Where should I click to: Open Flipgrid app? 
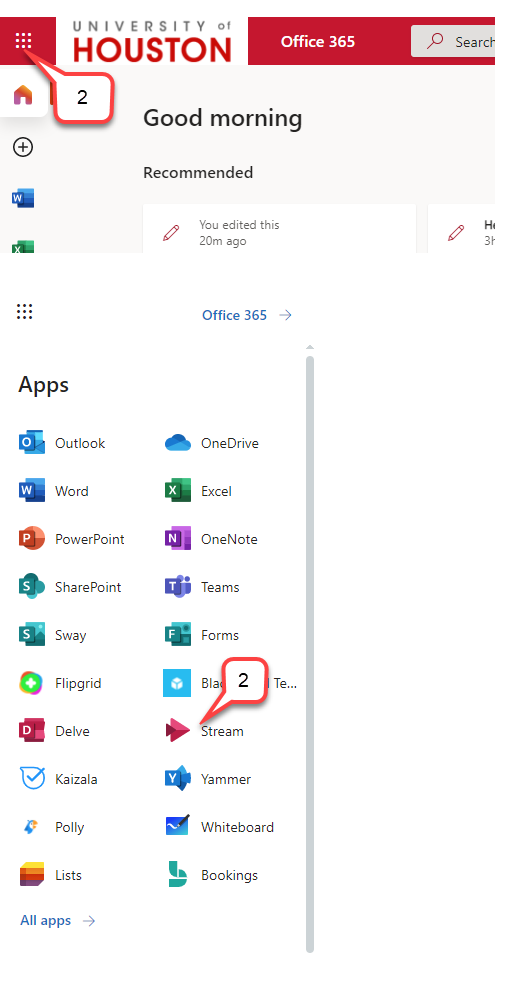60,683
